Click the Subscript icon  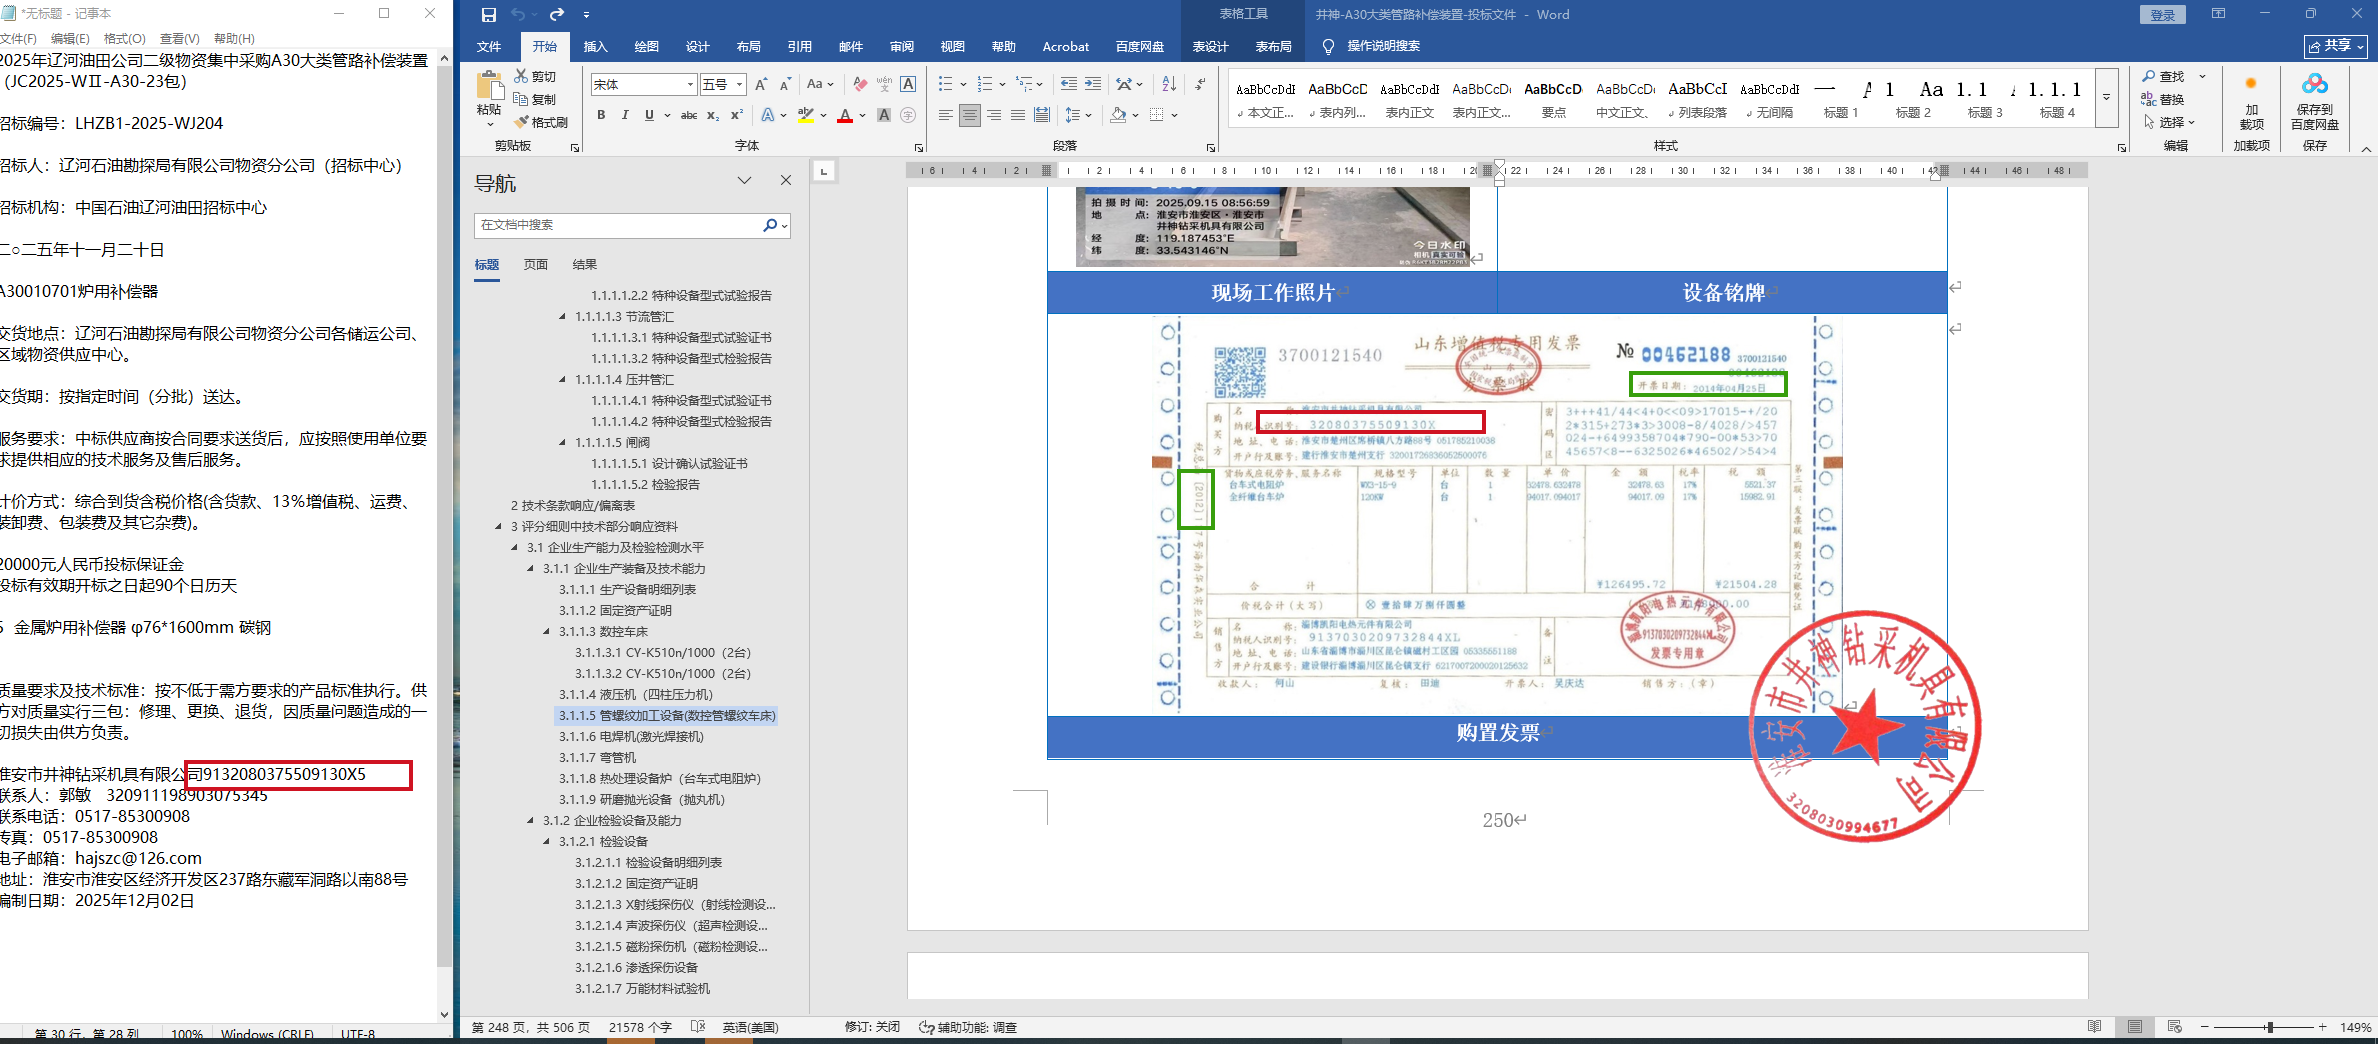click(713, 116)
